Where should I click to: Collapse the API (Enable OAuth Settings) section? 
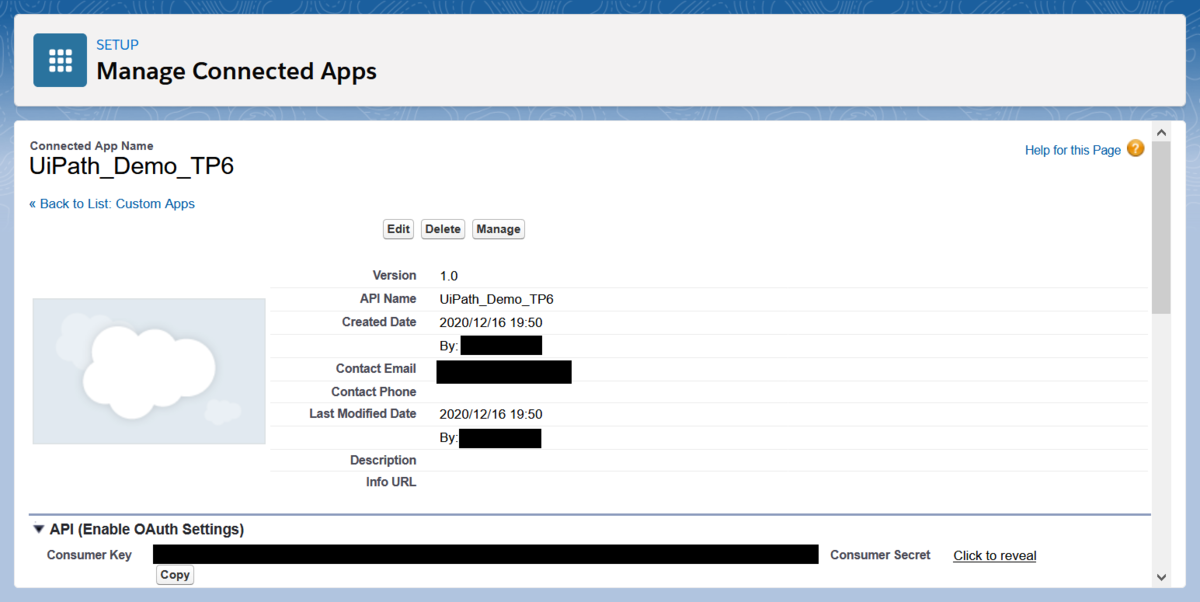tap(39, 529)
